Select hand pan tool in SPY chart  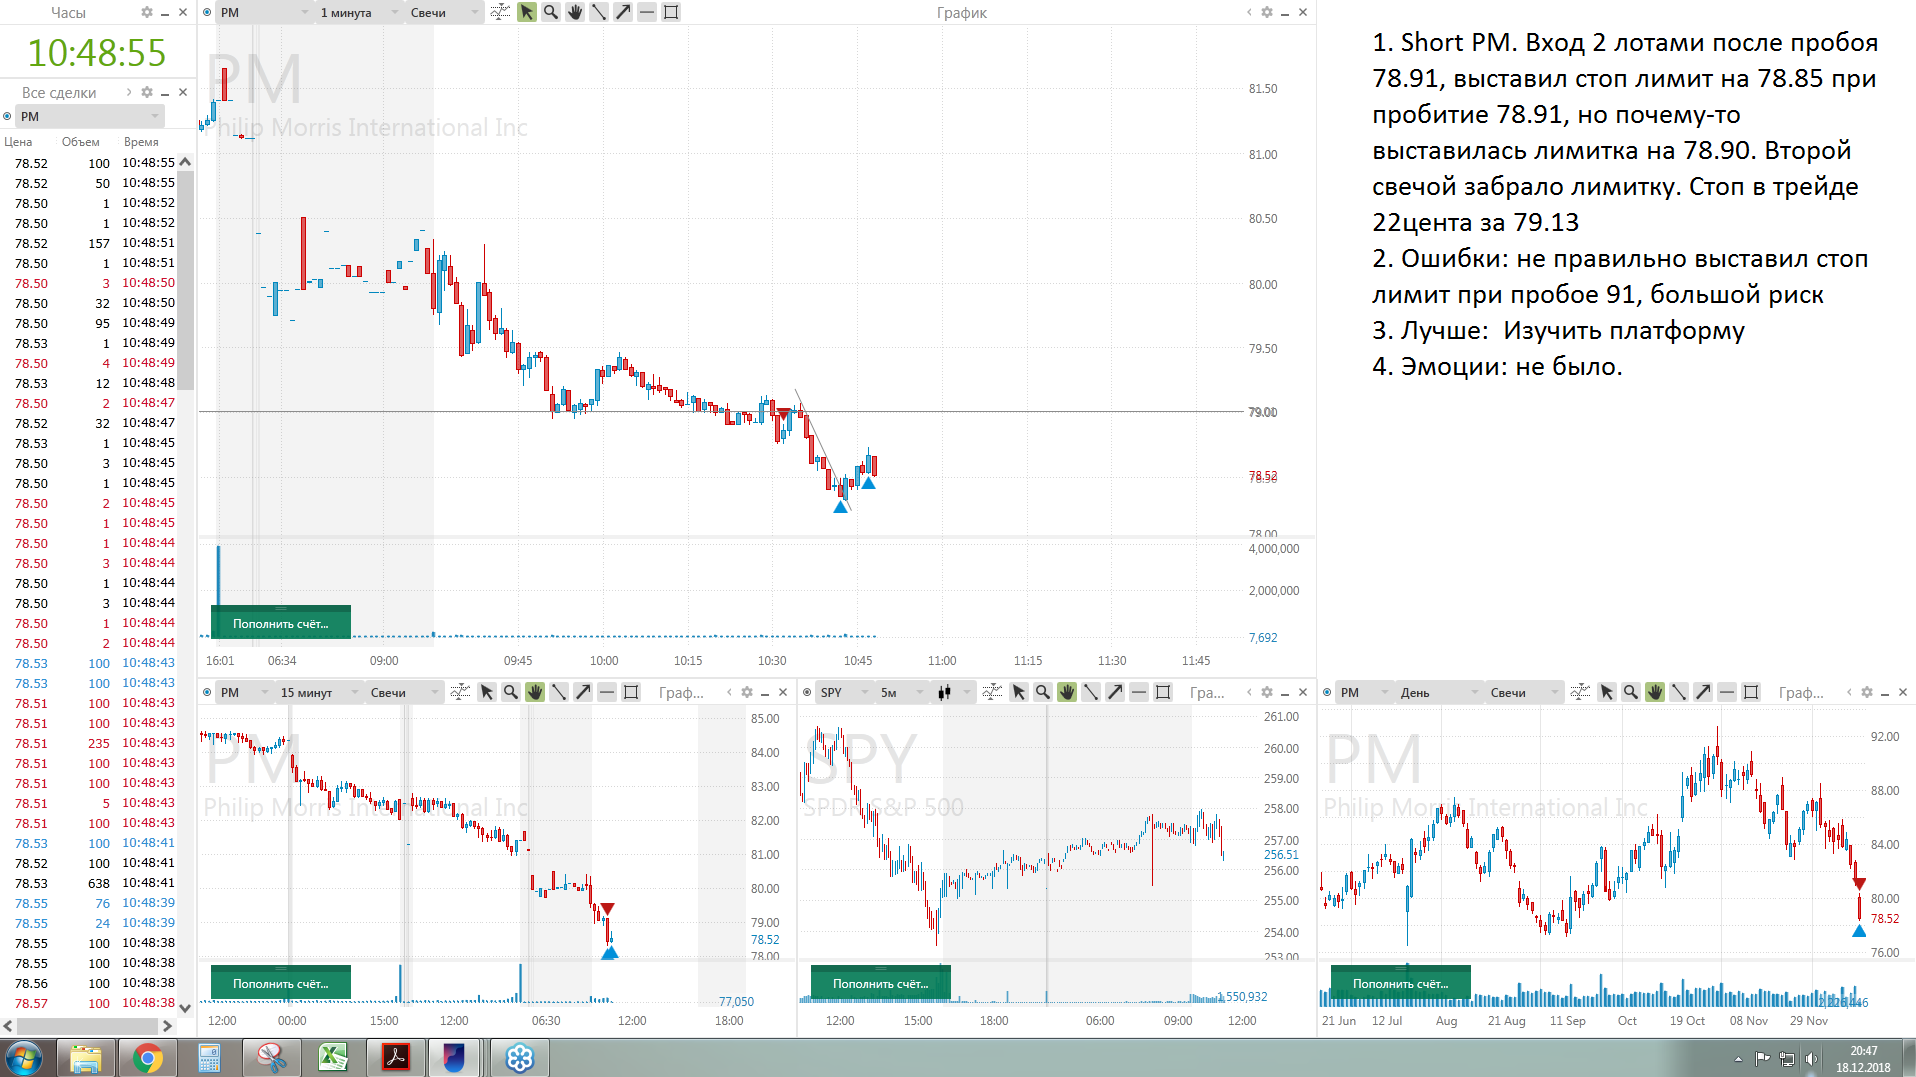[1067, 692]
